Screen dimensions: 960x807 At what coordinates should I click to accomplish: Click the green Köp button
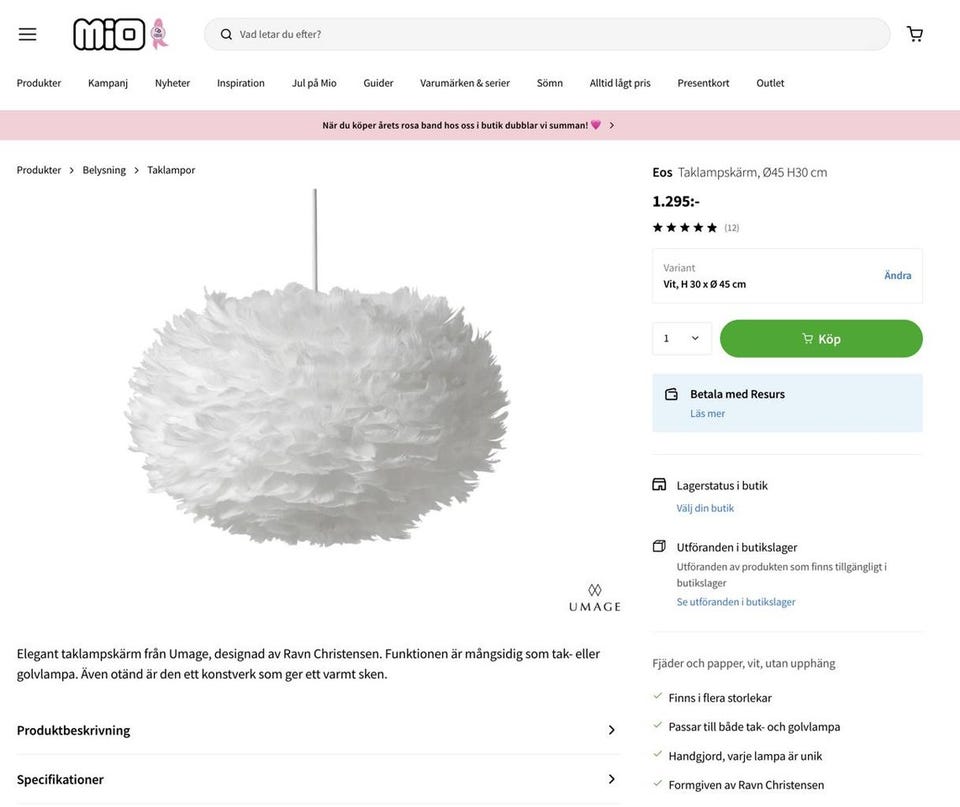pyautogui.click(x=820, y=338)
